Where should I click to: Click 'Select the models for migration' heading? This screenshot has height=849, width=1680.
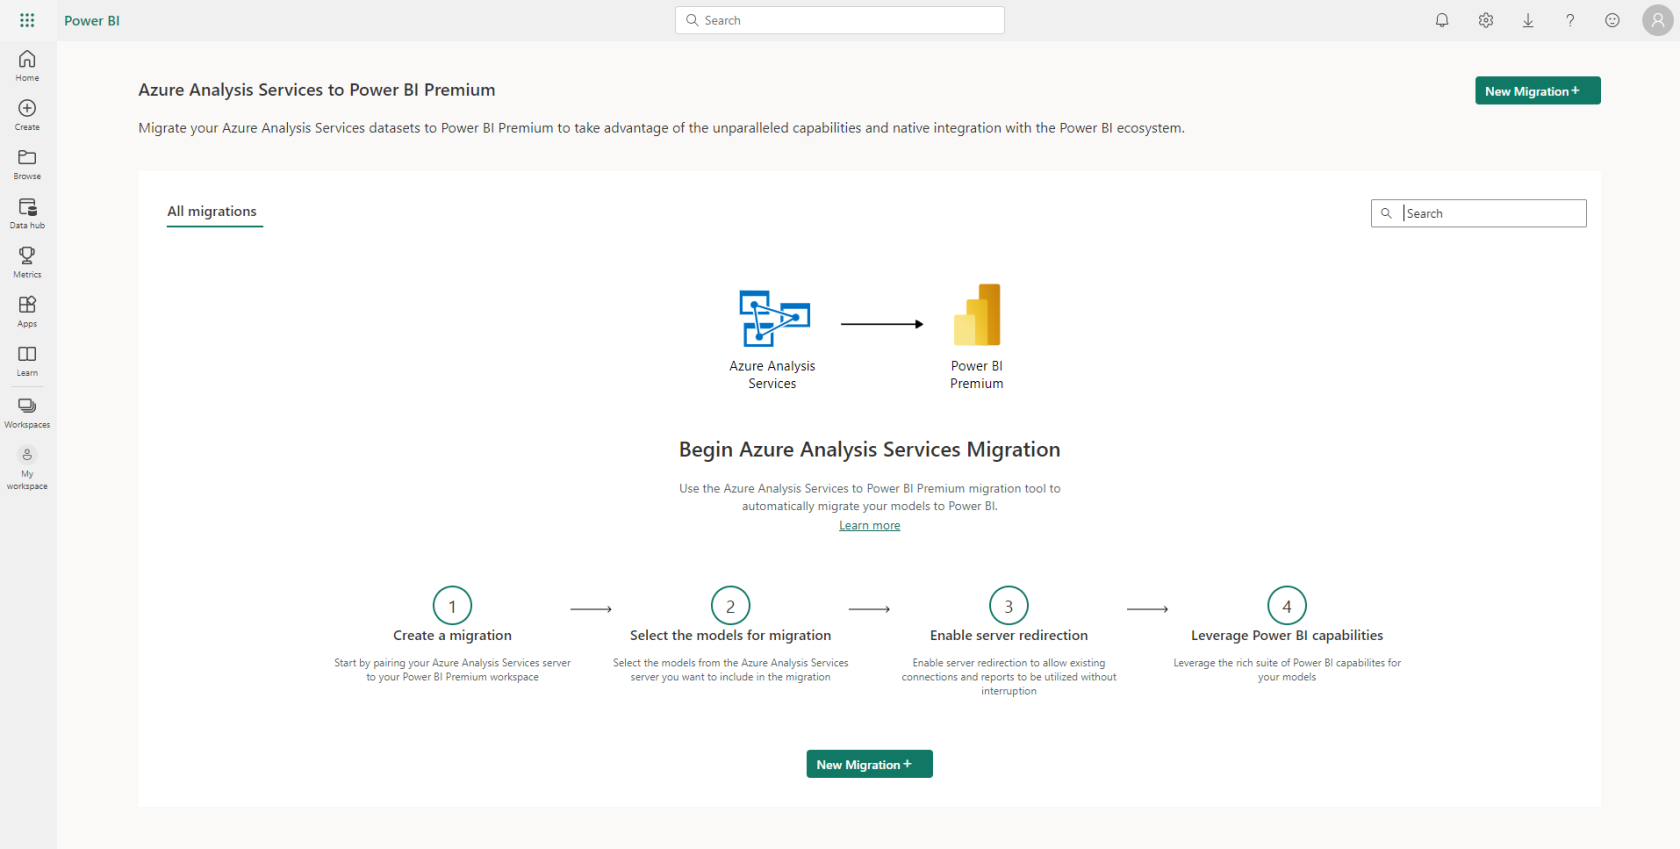[730, 635]
